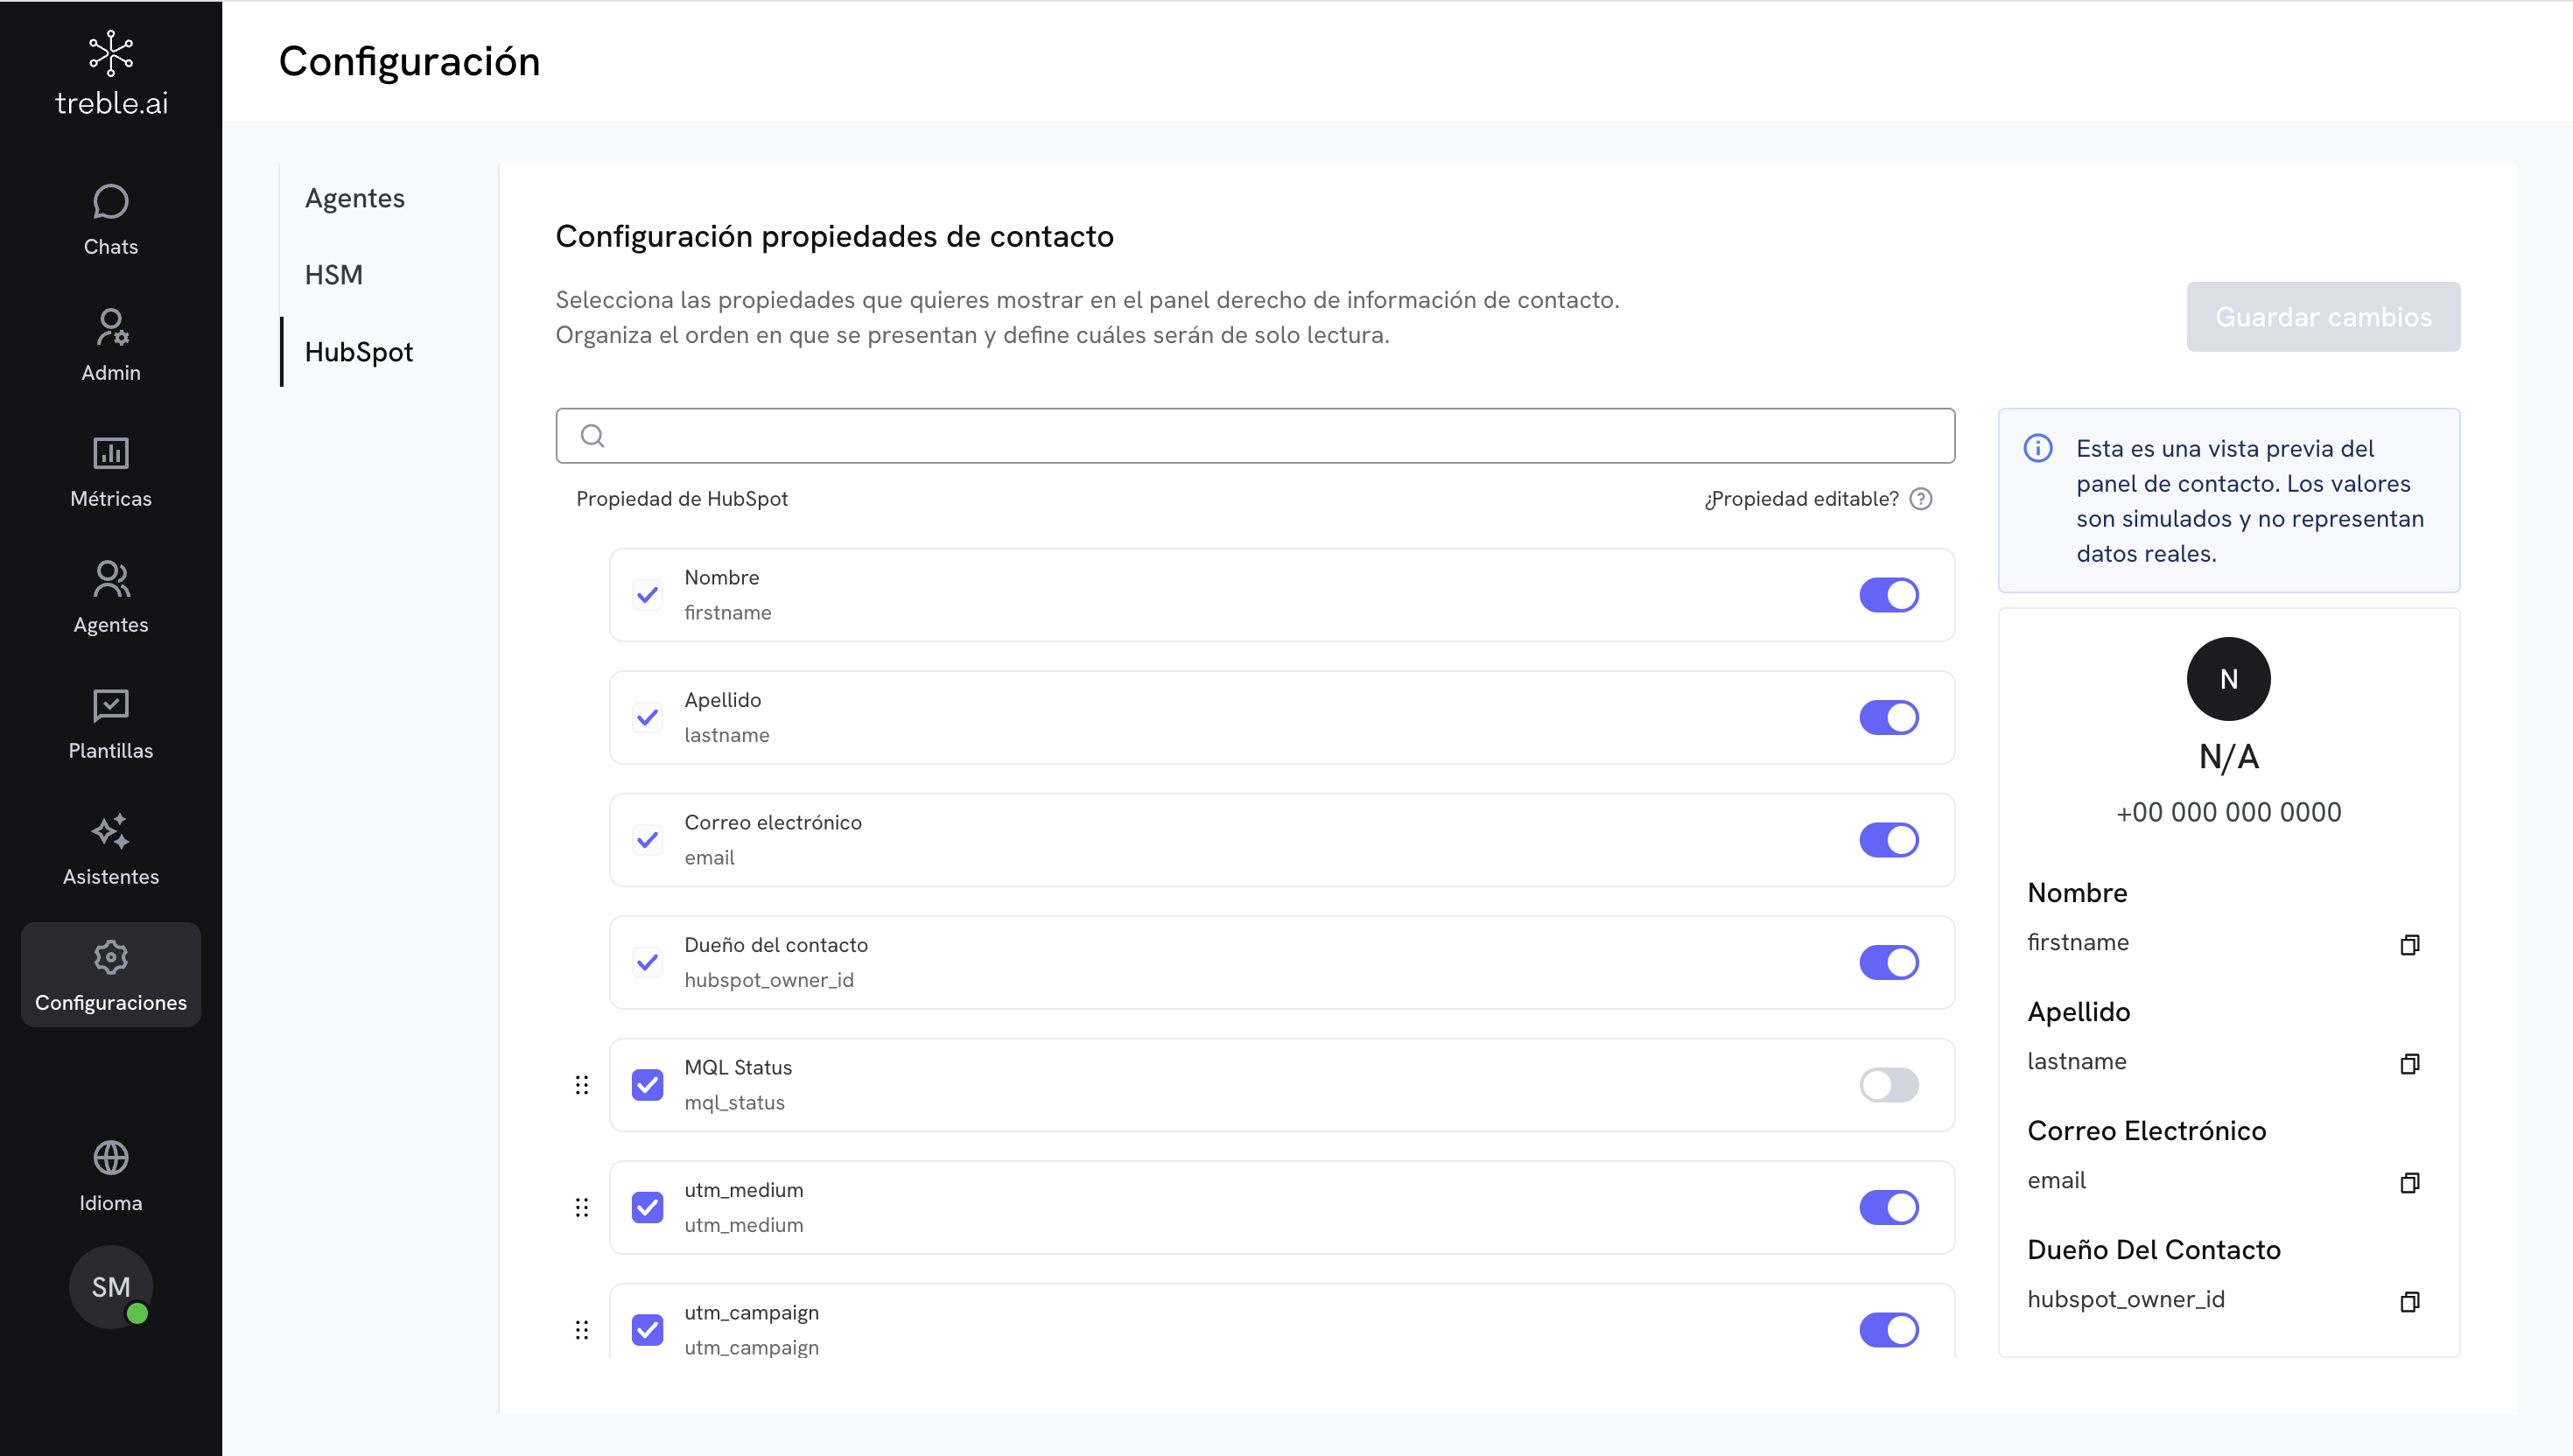The width and height of the screenshot is (2573, 1456).
Task: Uncheck the MQL Status property checkbox
Action: (647, 1085)
